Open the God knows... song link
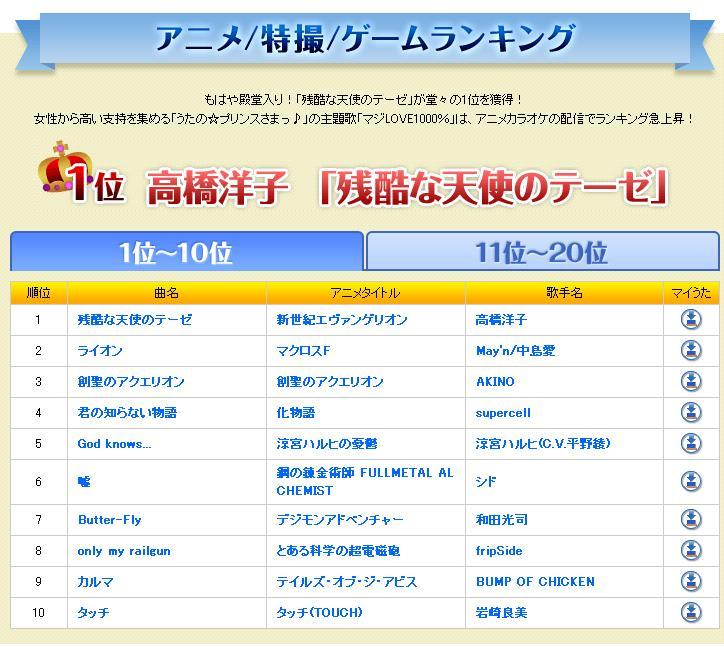This screenshot has height=647, width=724. [x=114, y=444]
